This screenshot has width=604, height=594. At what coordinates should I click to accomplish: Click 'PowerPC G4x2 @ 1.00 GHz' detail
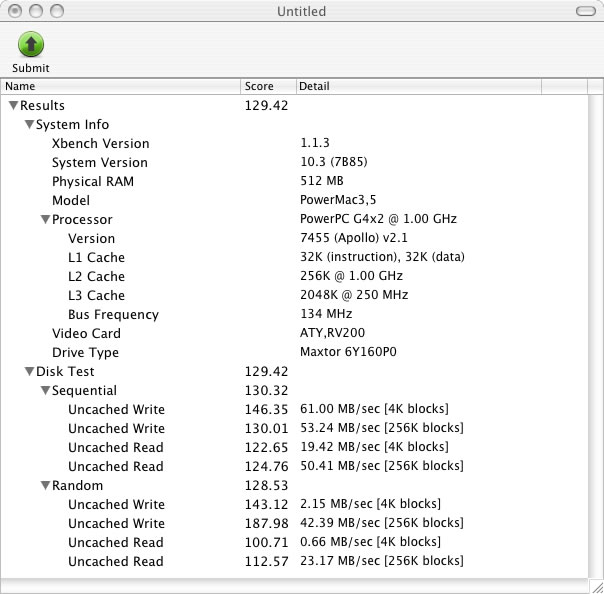[x=378, y=219]
